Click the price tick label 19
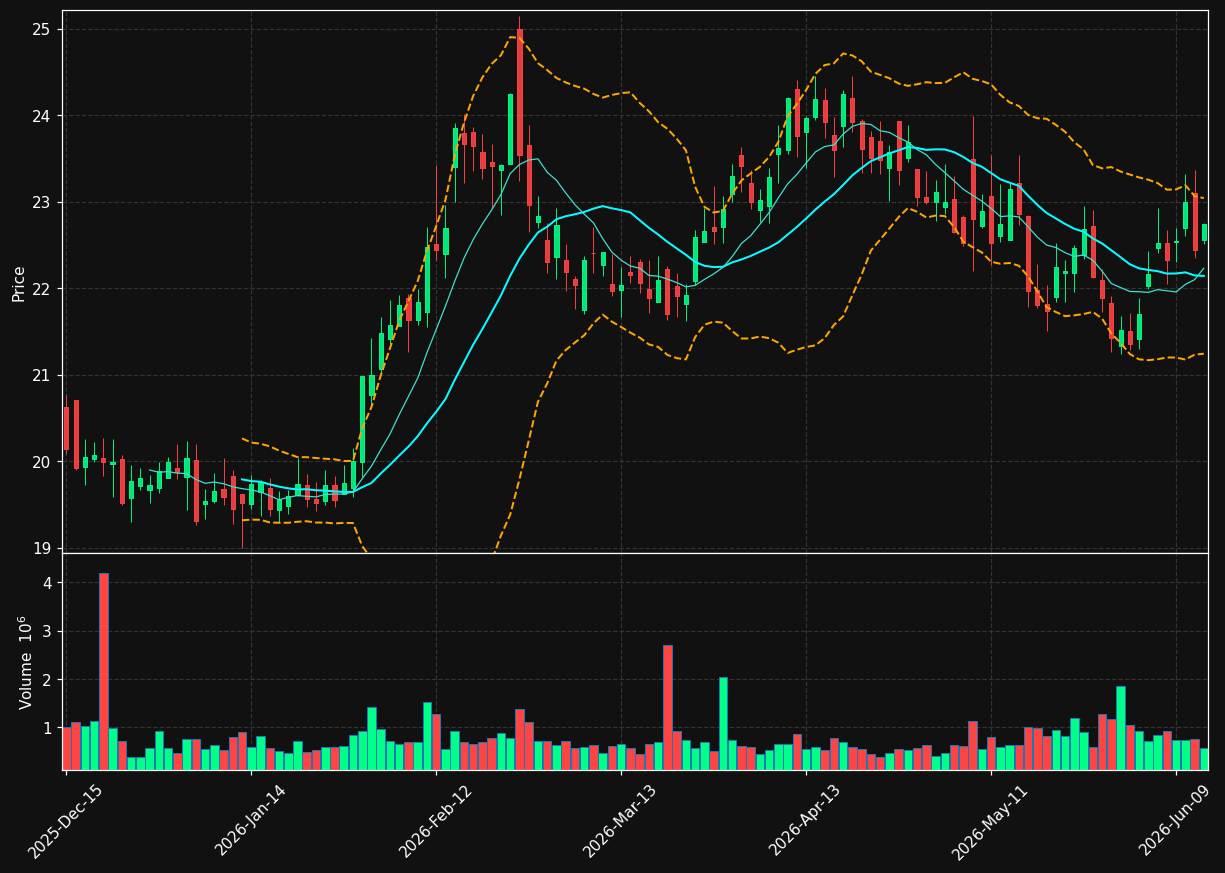Viewport: 1225px width, 873px height. (x=41, y=548)
